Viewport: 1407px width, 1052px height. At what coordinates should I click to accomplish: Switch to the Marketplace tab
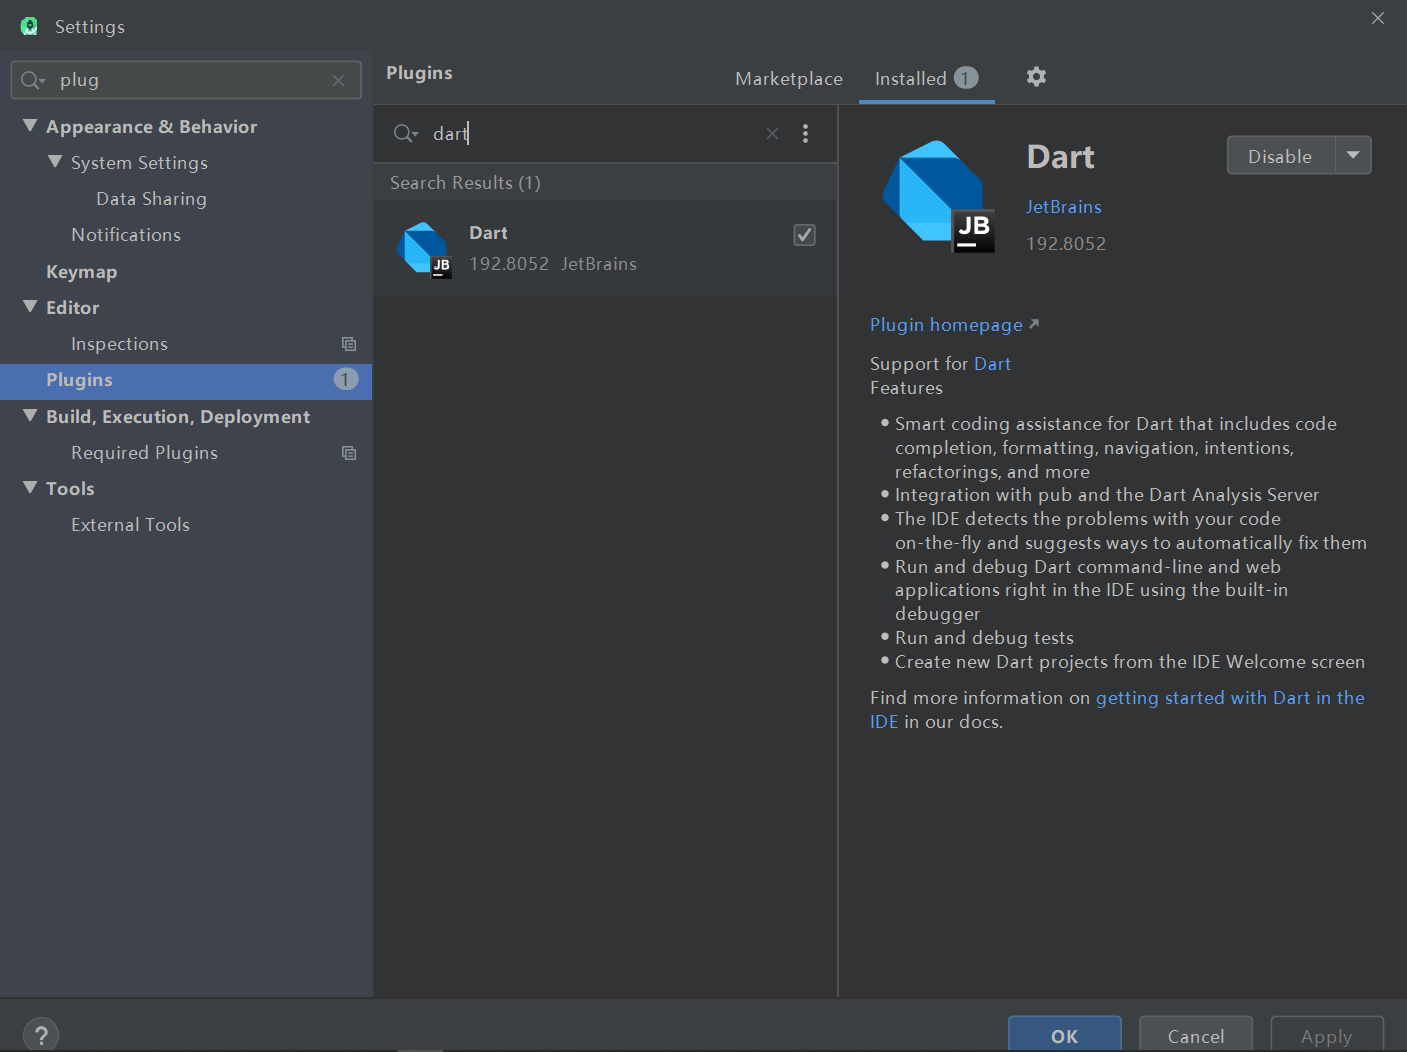click(x=789, y=79)
